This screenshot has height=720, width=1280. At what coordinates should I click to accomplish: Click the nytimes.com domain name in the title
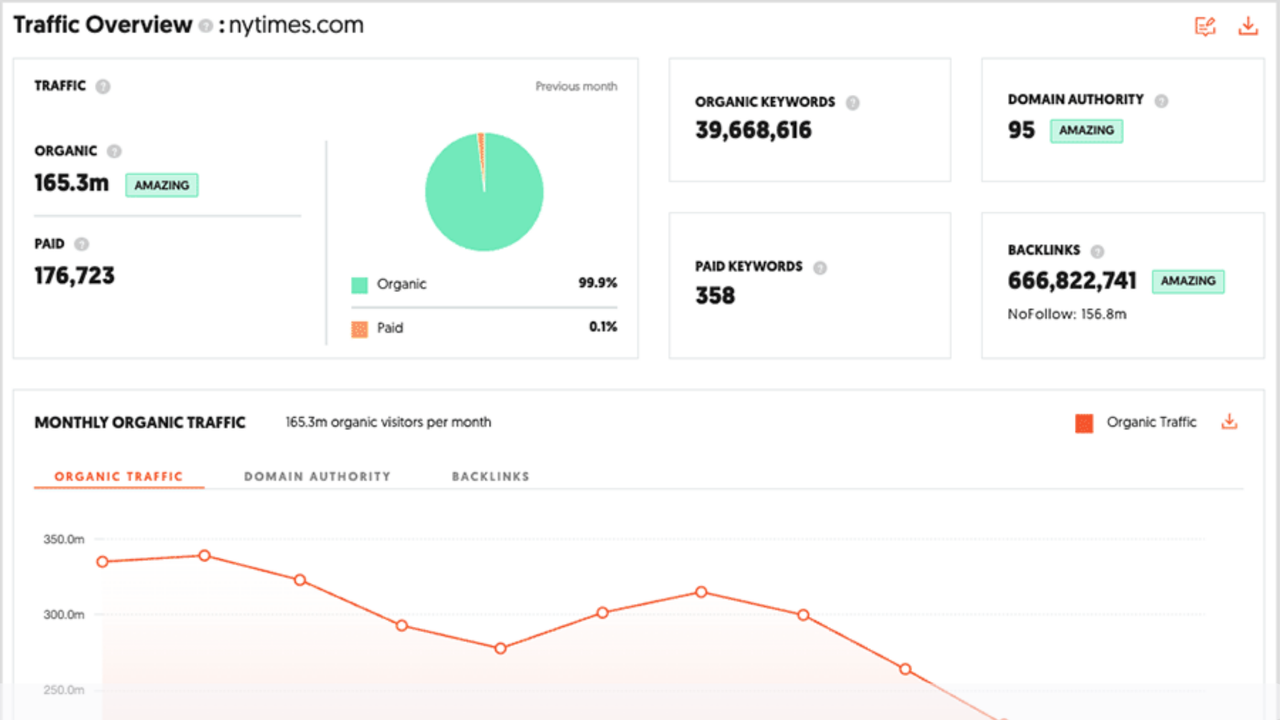pos(296,26)
